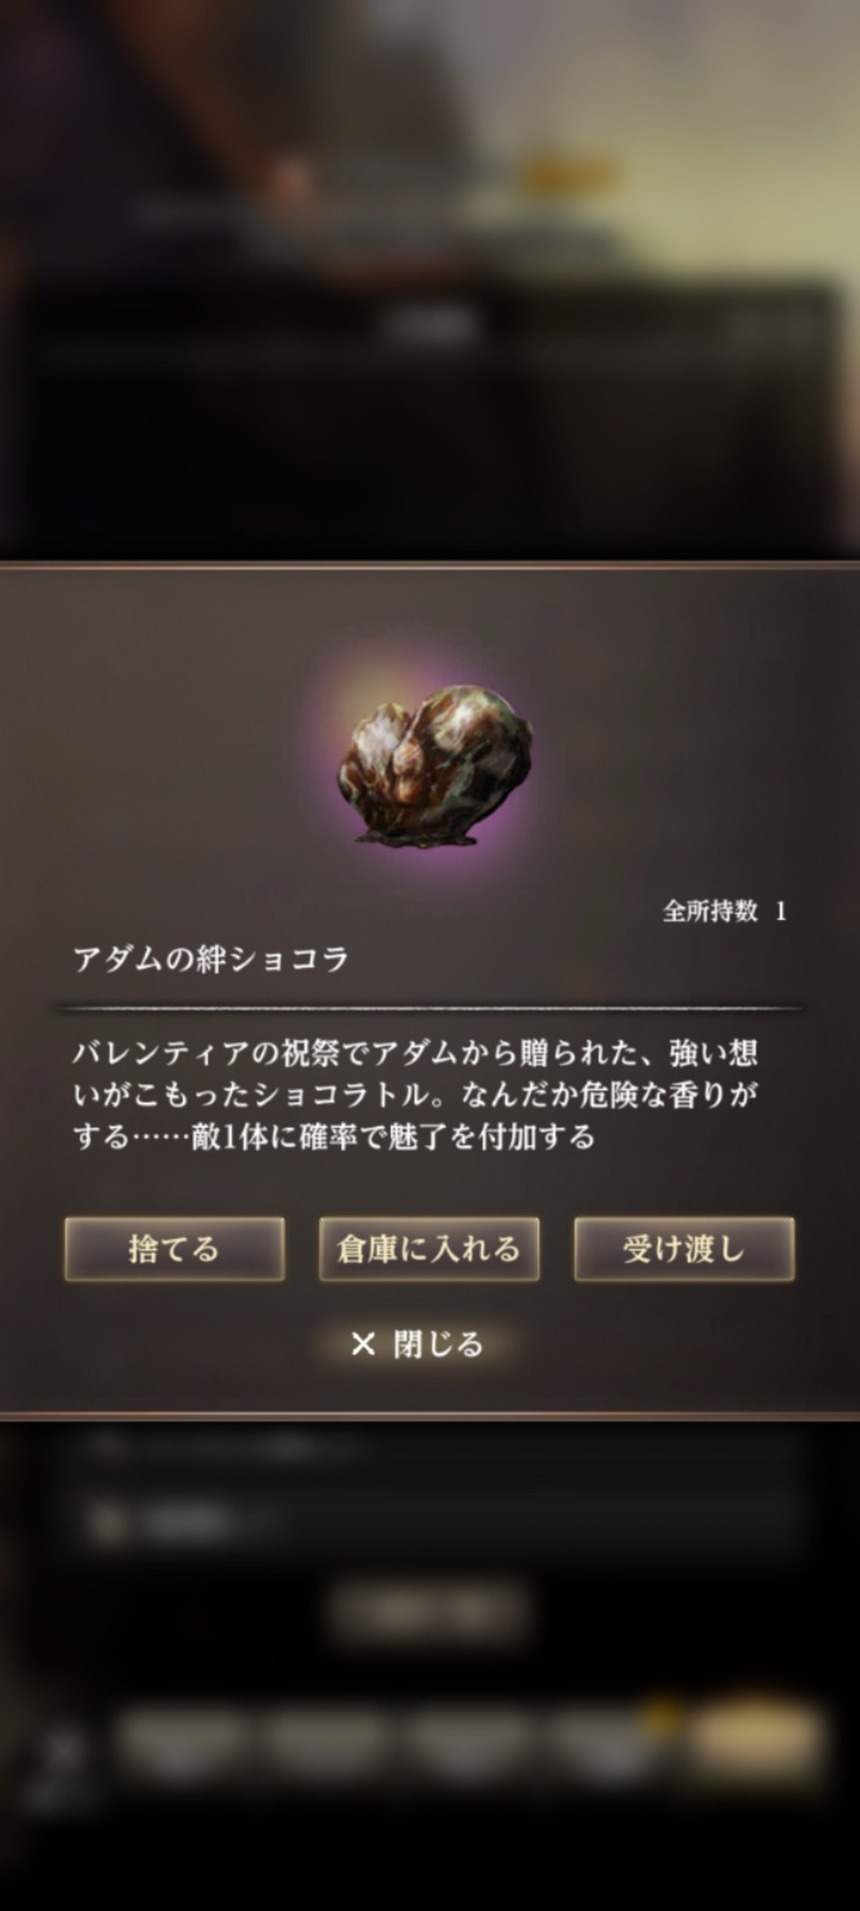Tap the owned count number 1
The height and width of the screenshot is (1911, 860).
pyautogui.click(x=781, y=911)
